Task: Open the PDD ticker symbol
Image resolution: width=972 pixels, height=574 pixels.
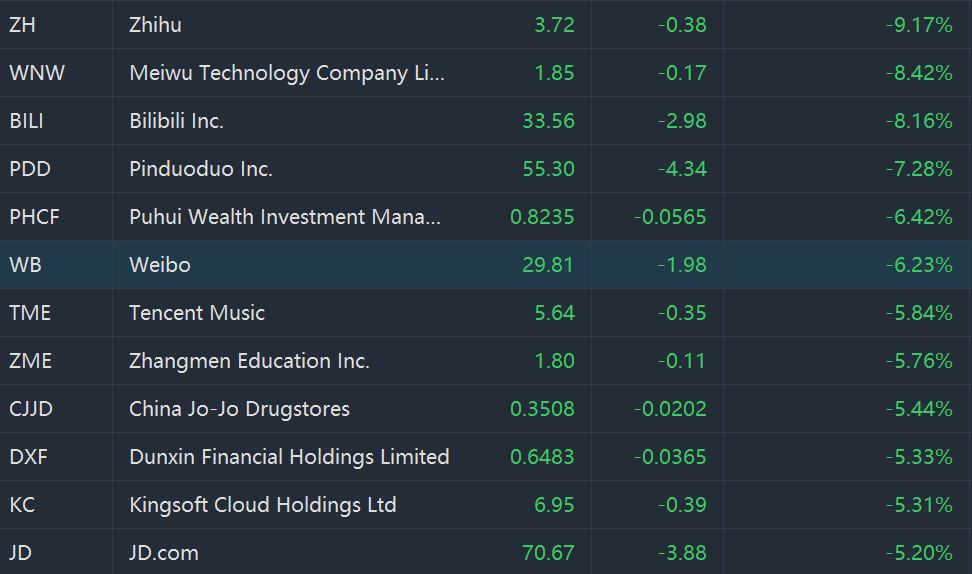Action: [29, 169]
